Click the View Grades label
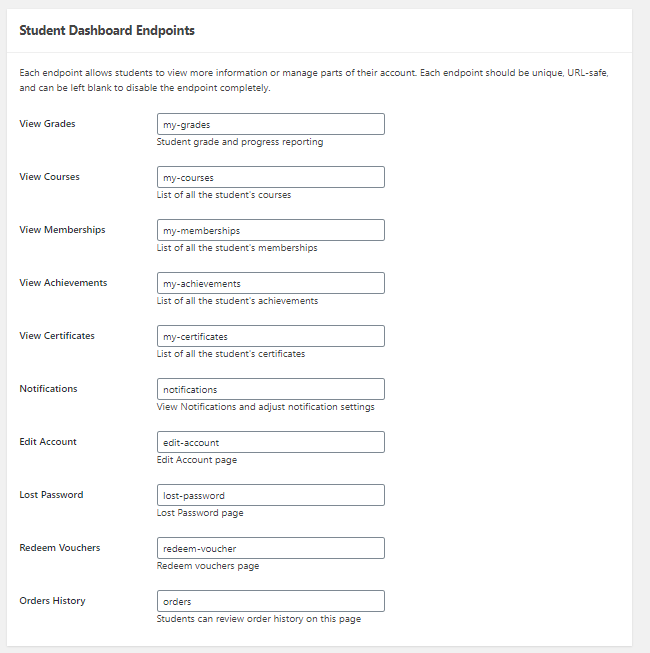This screenshot has height=653, width=650. pos(47,124)
